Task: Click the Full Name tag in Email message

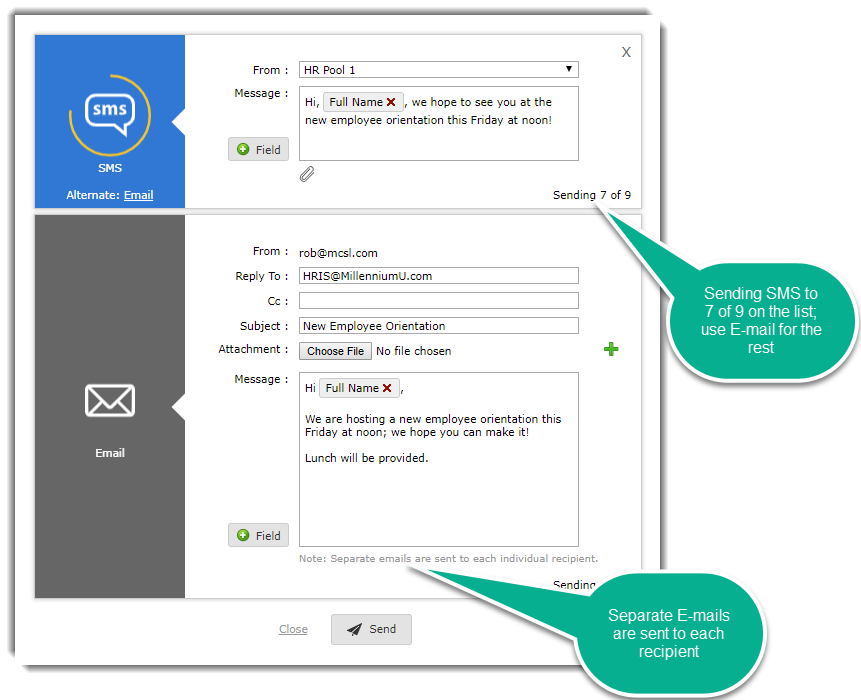Action: click(351, 388)
